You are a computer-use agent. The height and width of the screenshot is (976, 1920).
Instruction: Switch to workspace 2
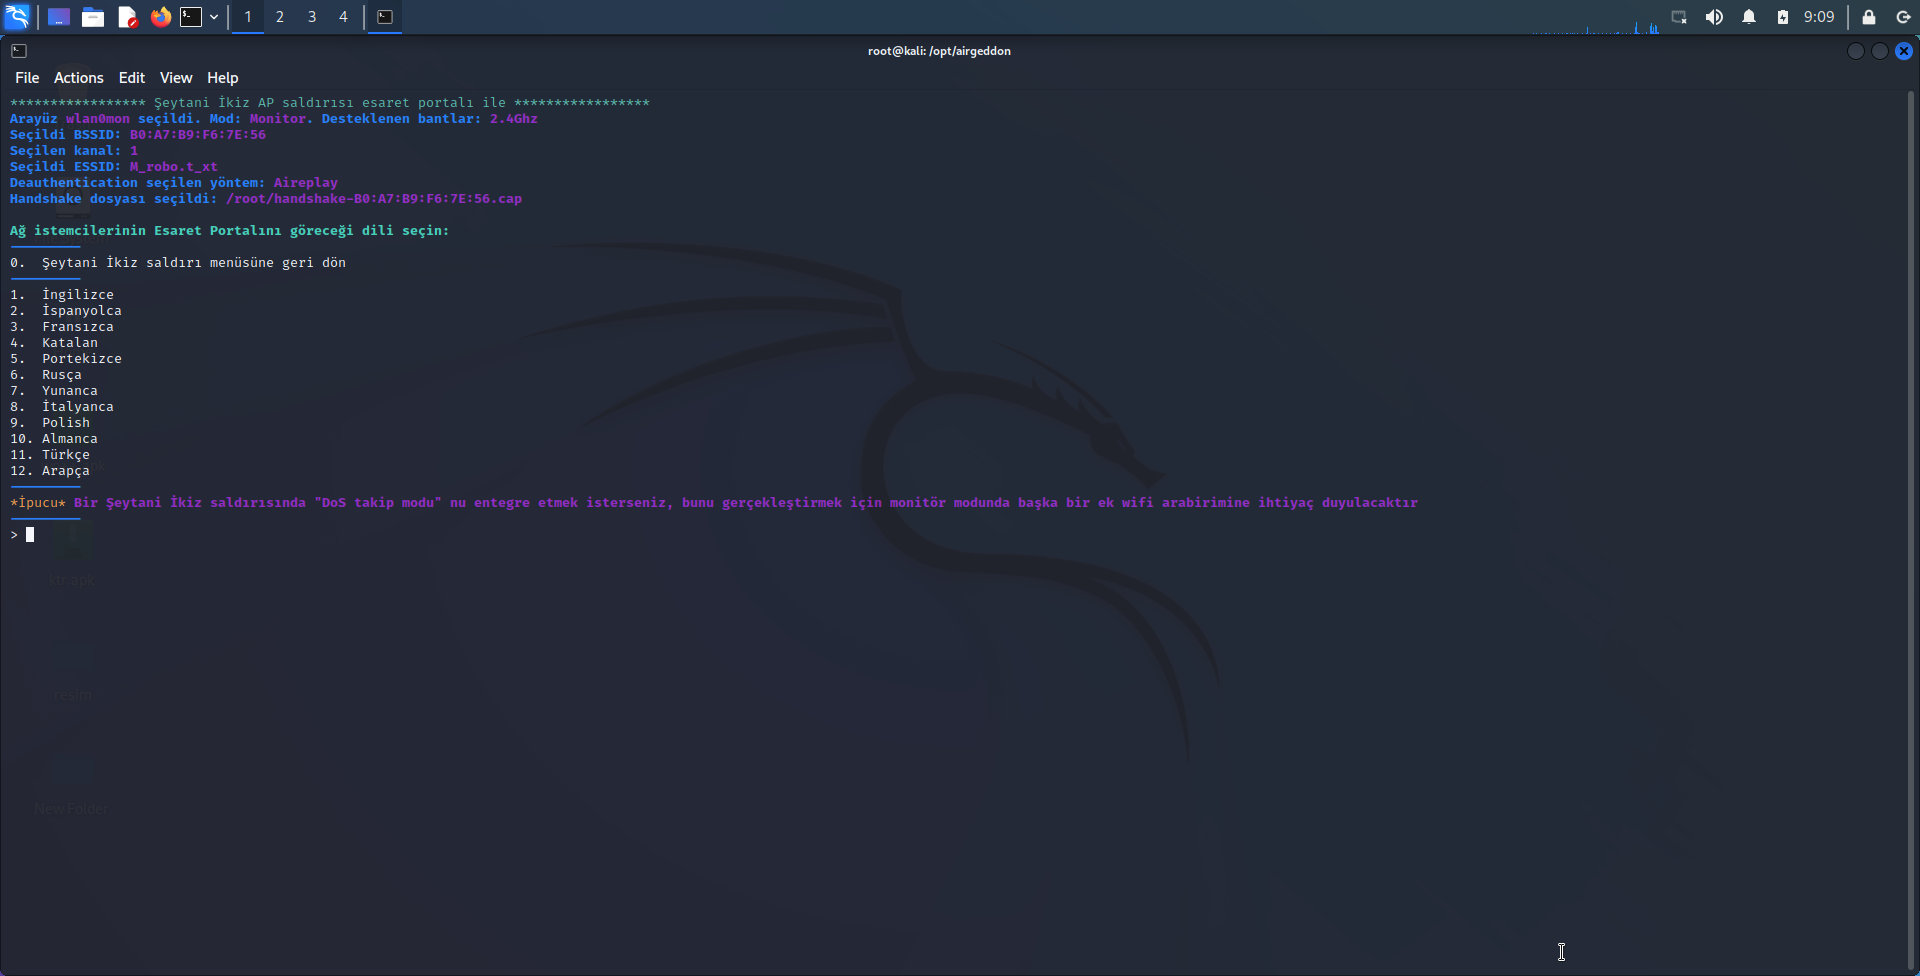[x=280, y=17]
